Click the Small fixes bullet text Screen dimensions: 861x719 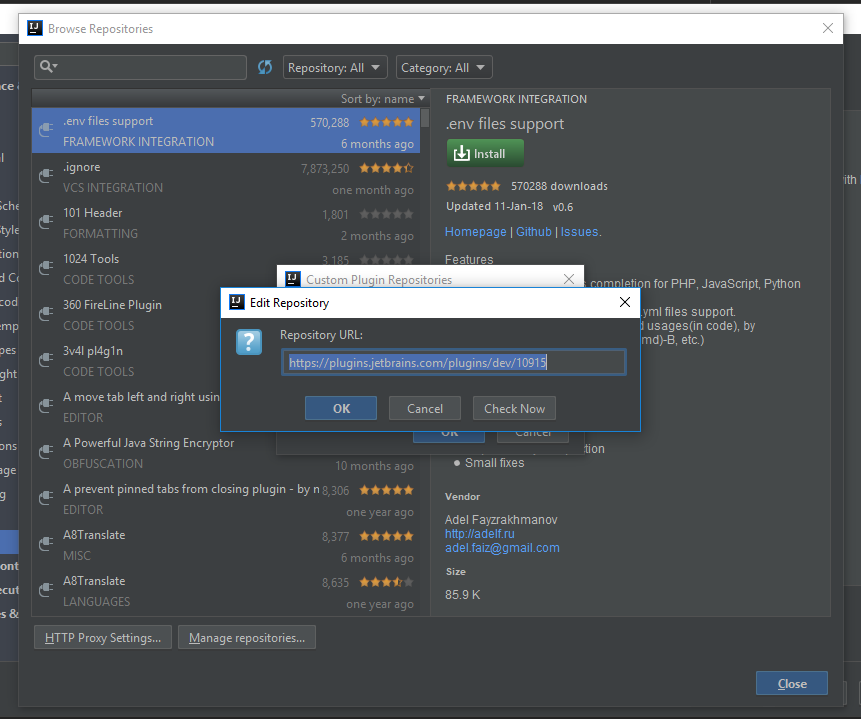click(x=494, y=462)
